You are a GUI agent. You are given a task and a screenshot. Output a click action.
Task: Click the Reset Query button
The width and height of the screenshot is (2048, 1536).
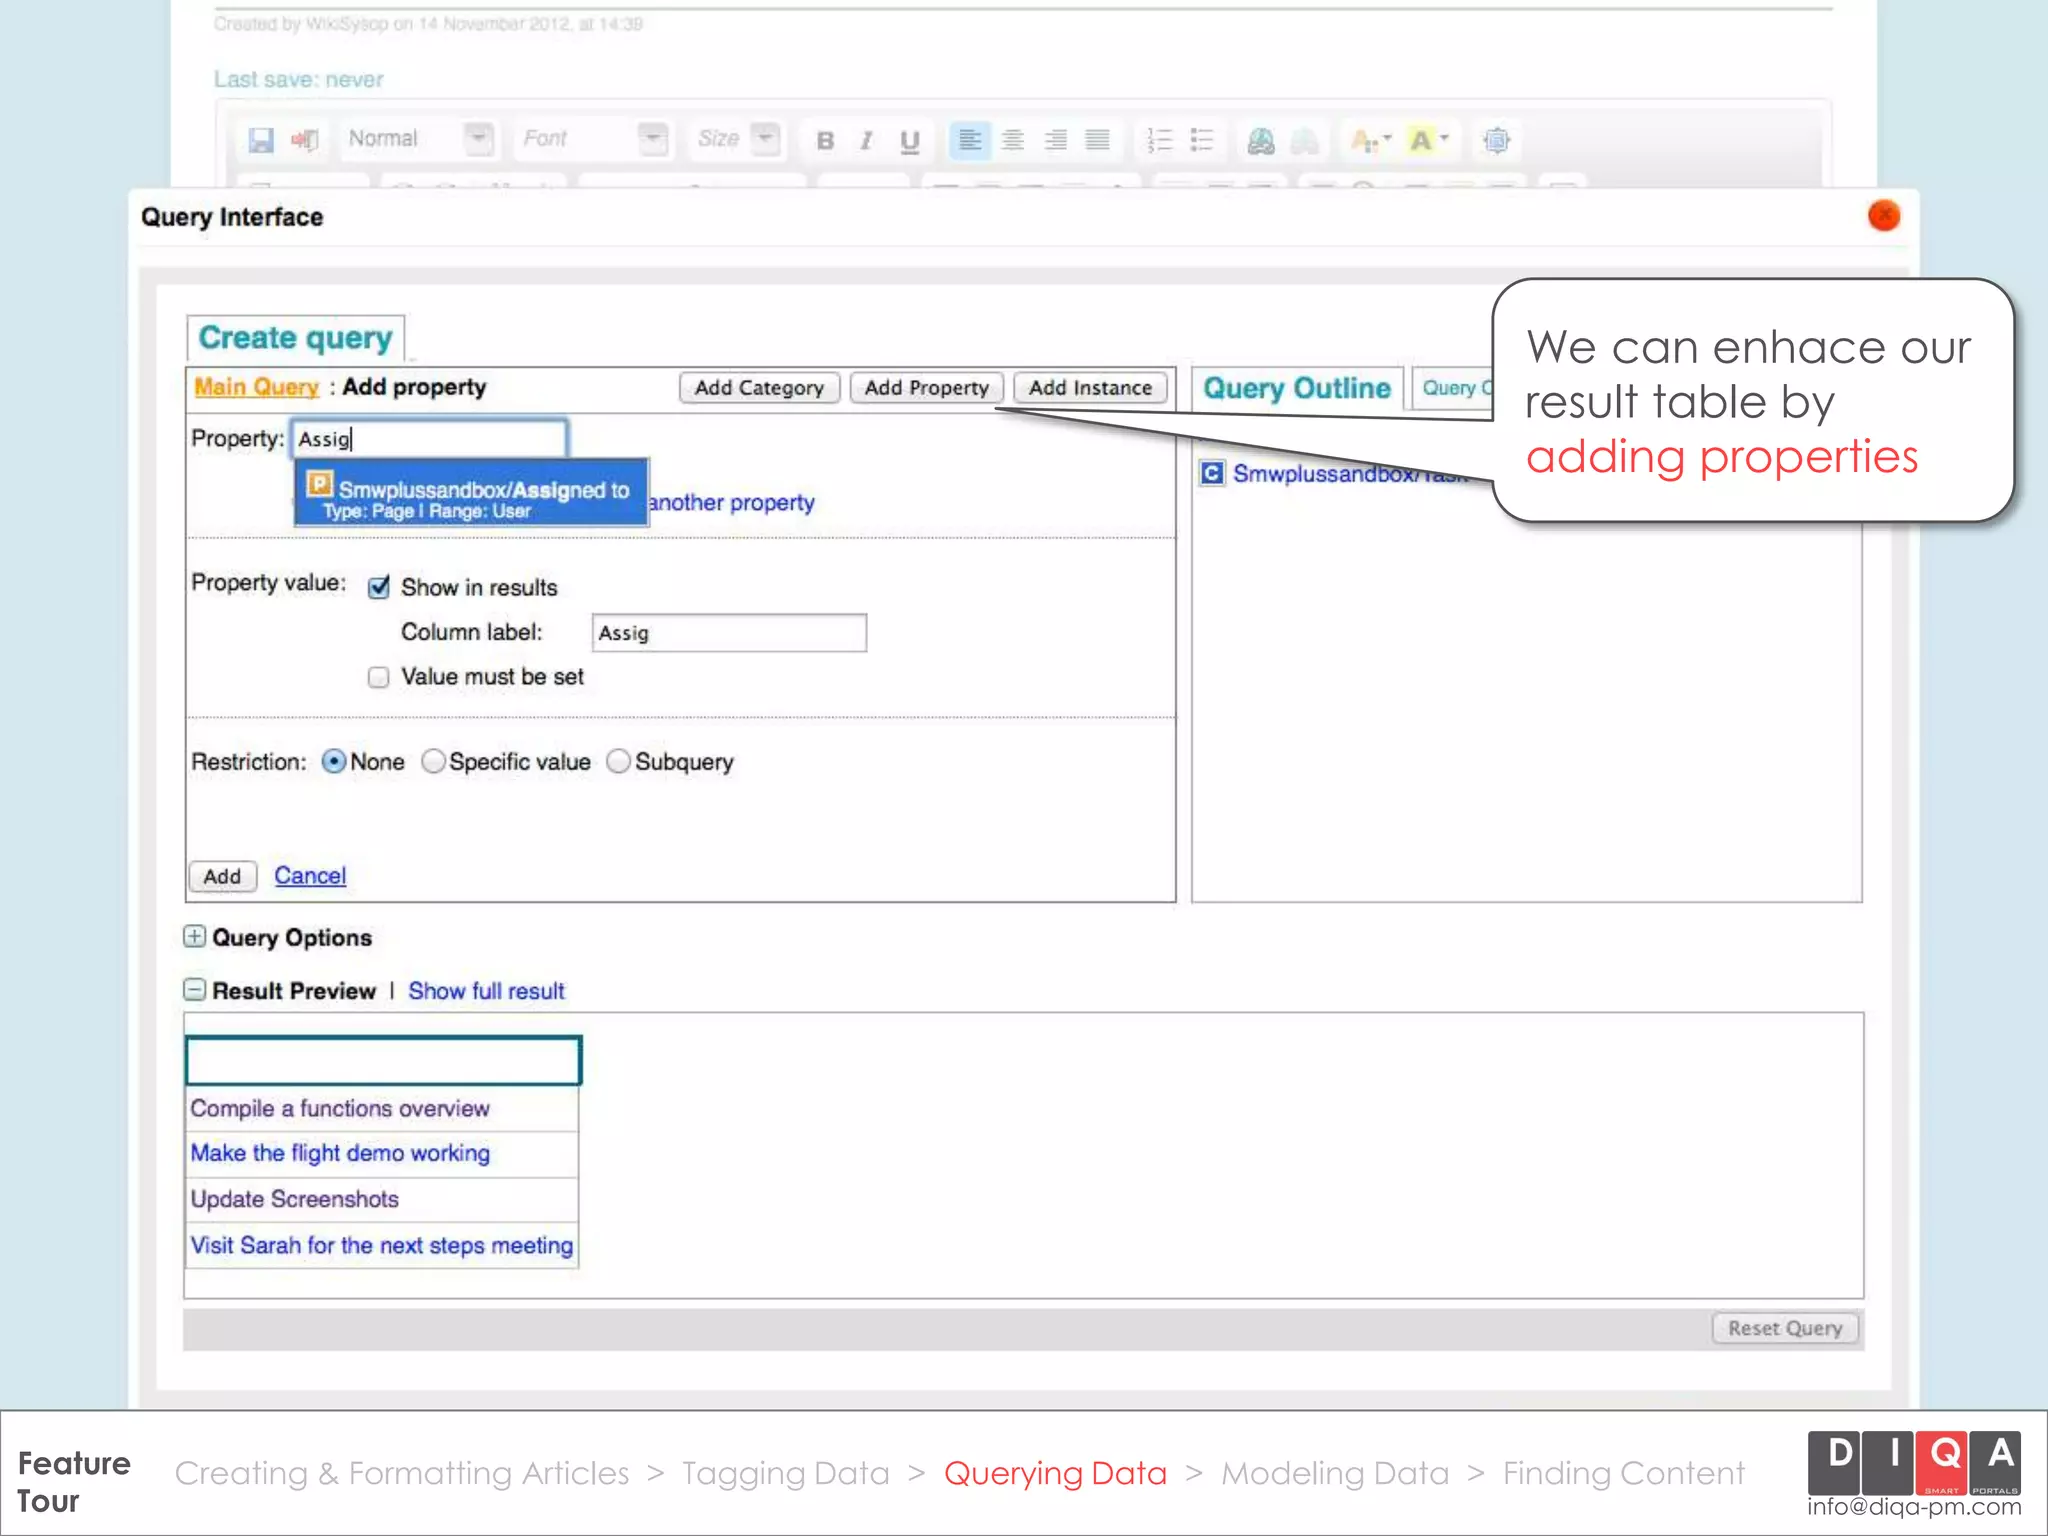[x=1785, y=1328]
